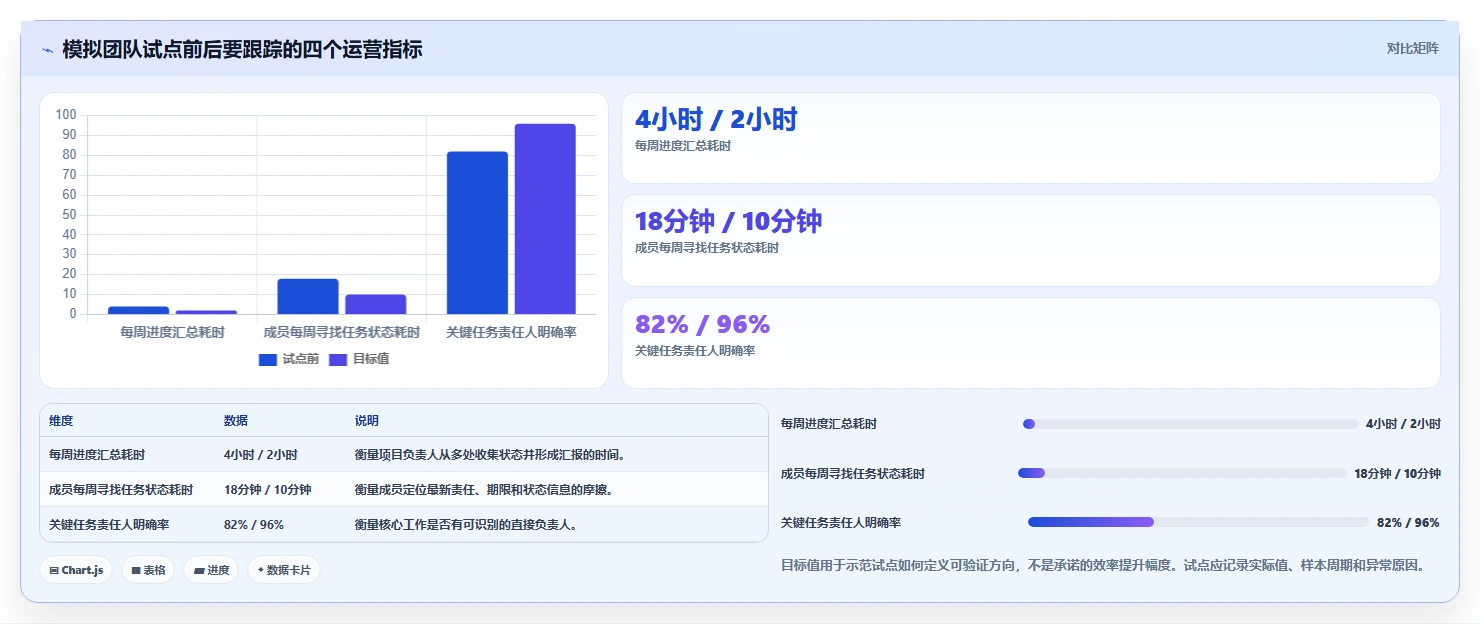This screenshot has width=1480, height=624.
Task: Click 成员每周寻找任务状态耗时 caption in the second card
Action: (x=707, y=248)
